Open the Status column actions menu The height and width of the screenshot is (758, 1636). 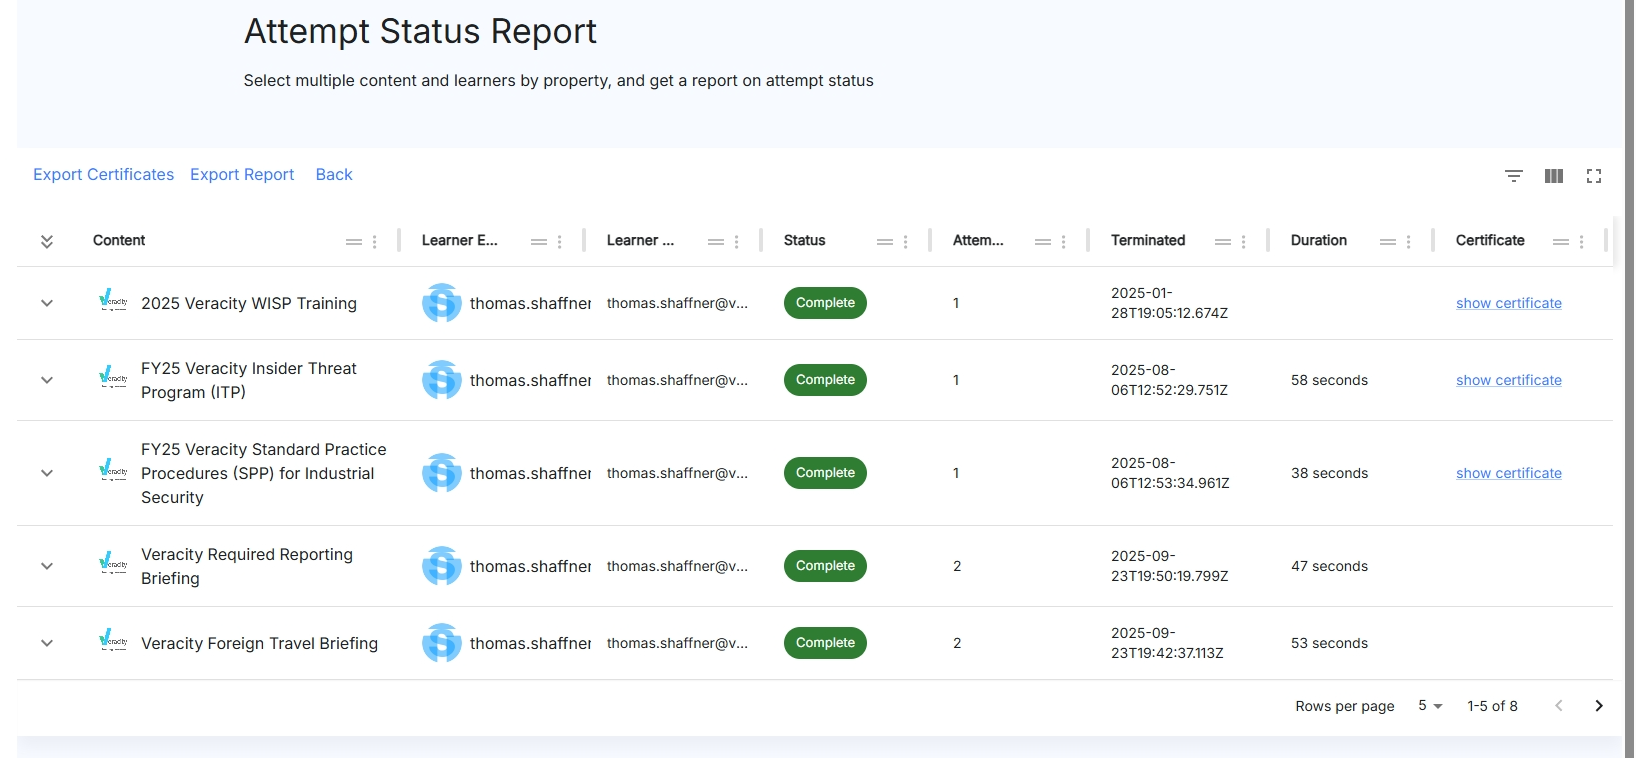click(906, 242)
